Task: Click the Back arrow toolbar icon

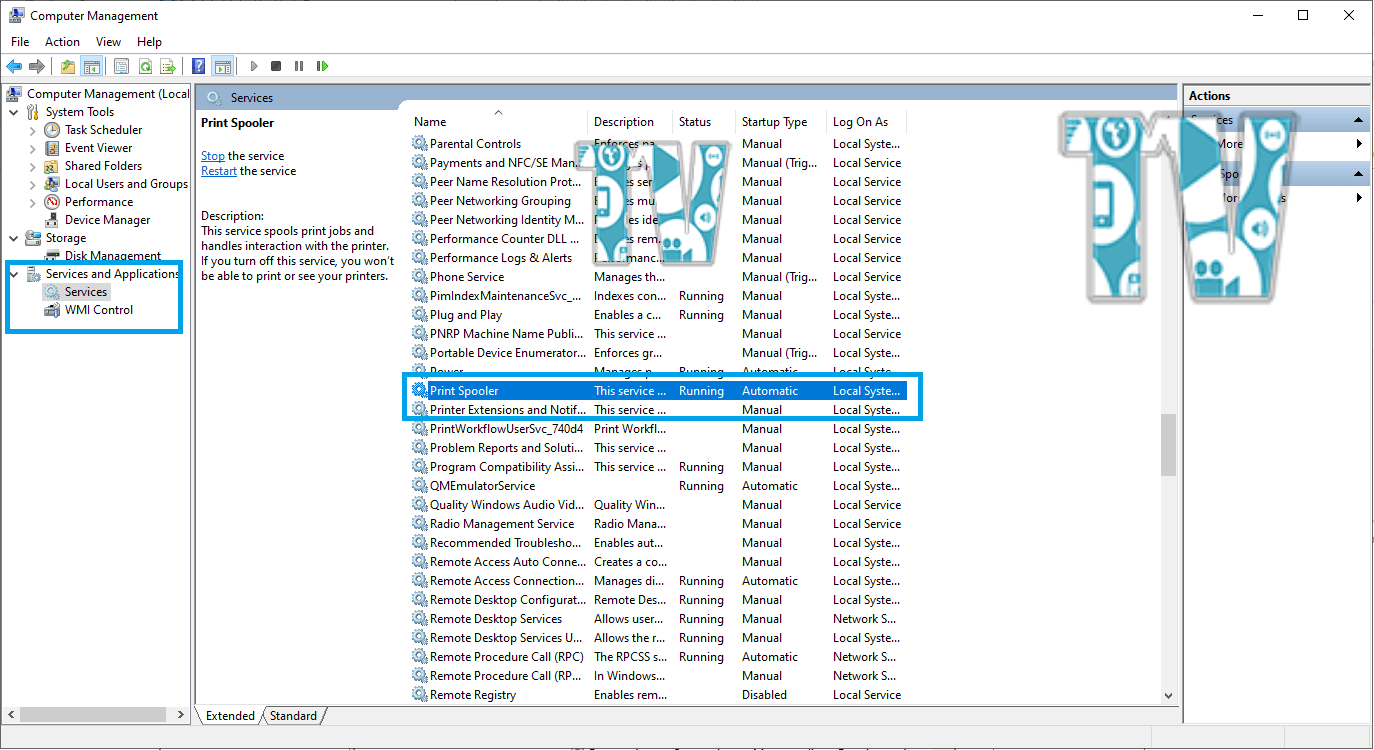Action: pyautogui.click(x=14, y=66)
